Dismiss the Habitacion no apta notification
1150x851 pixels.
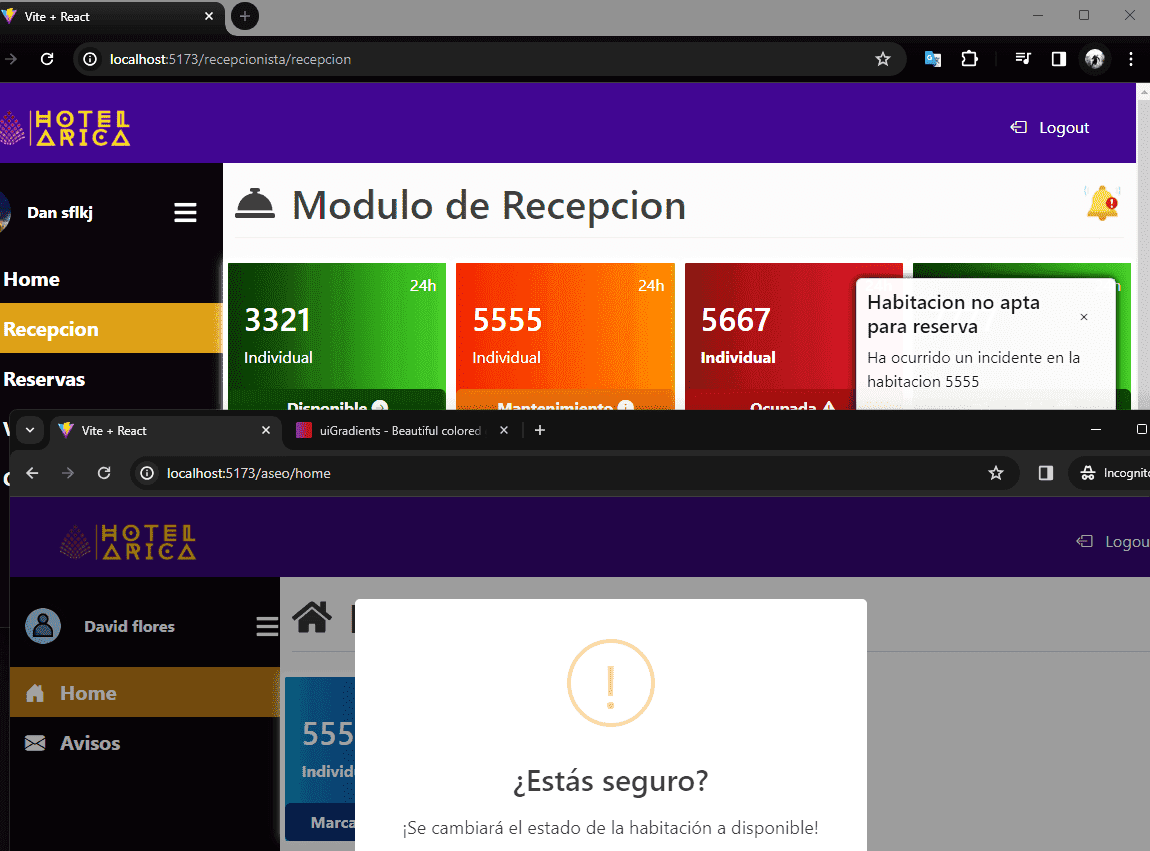point(1084,317)
